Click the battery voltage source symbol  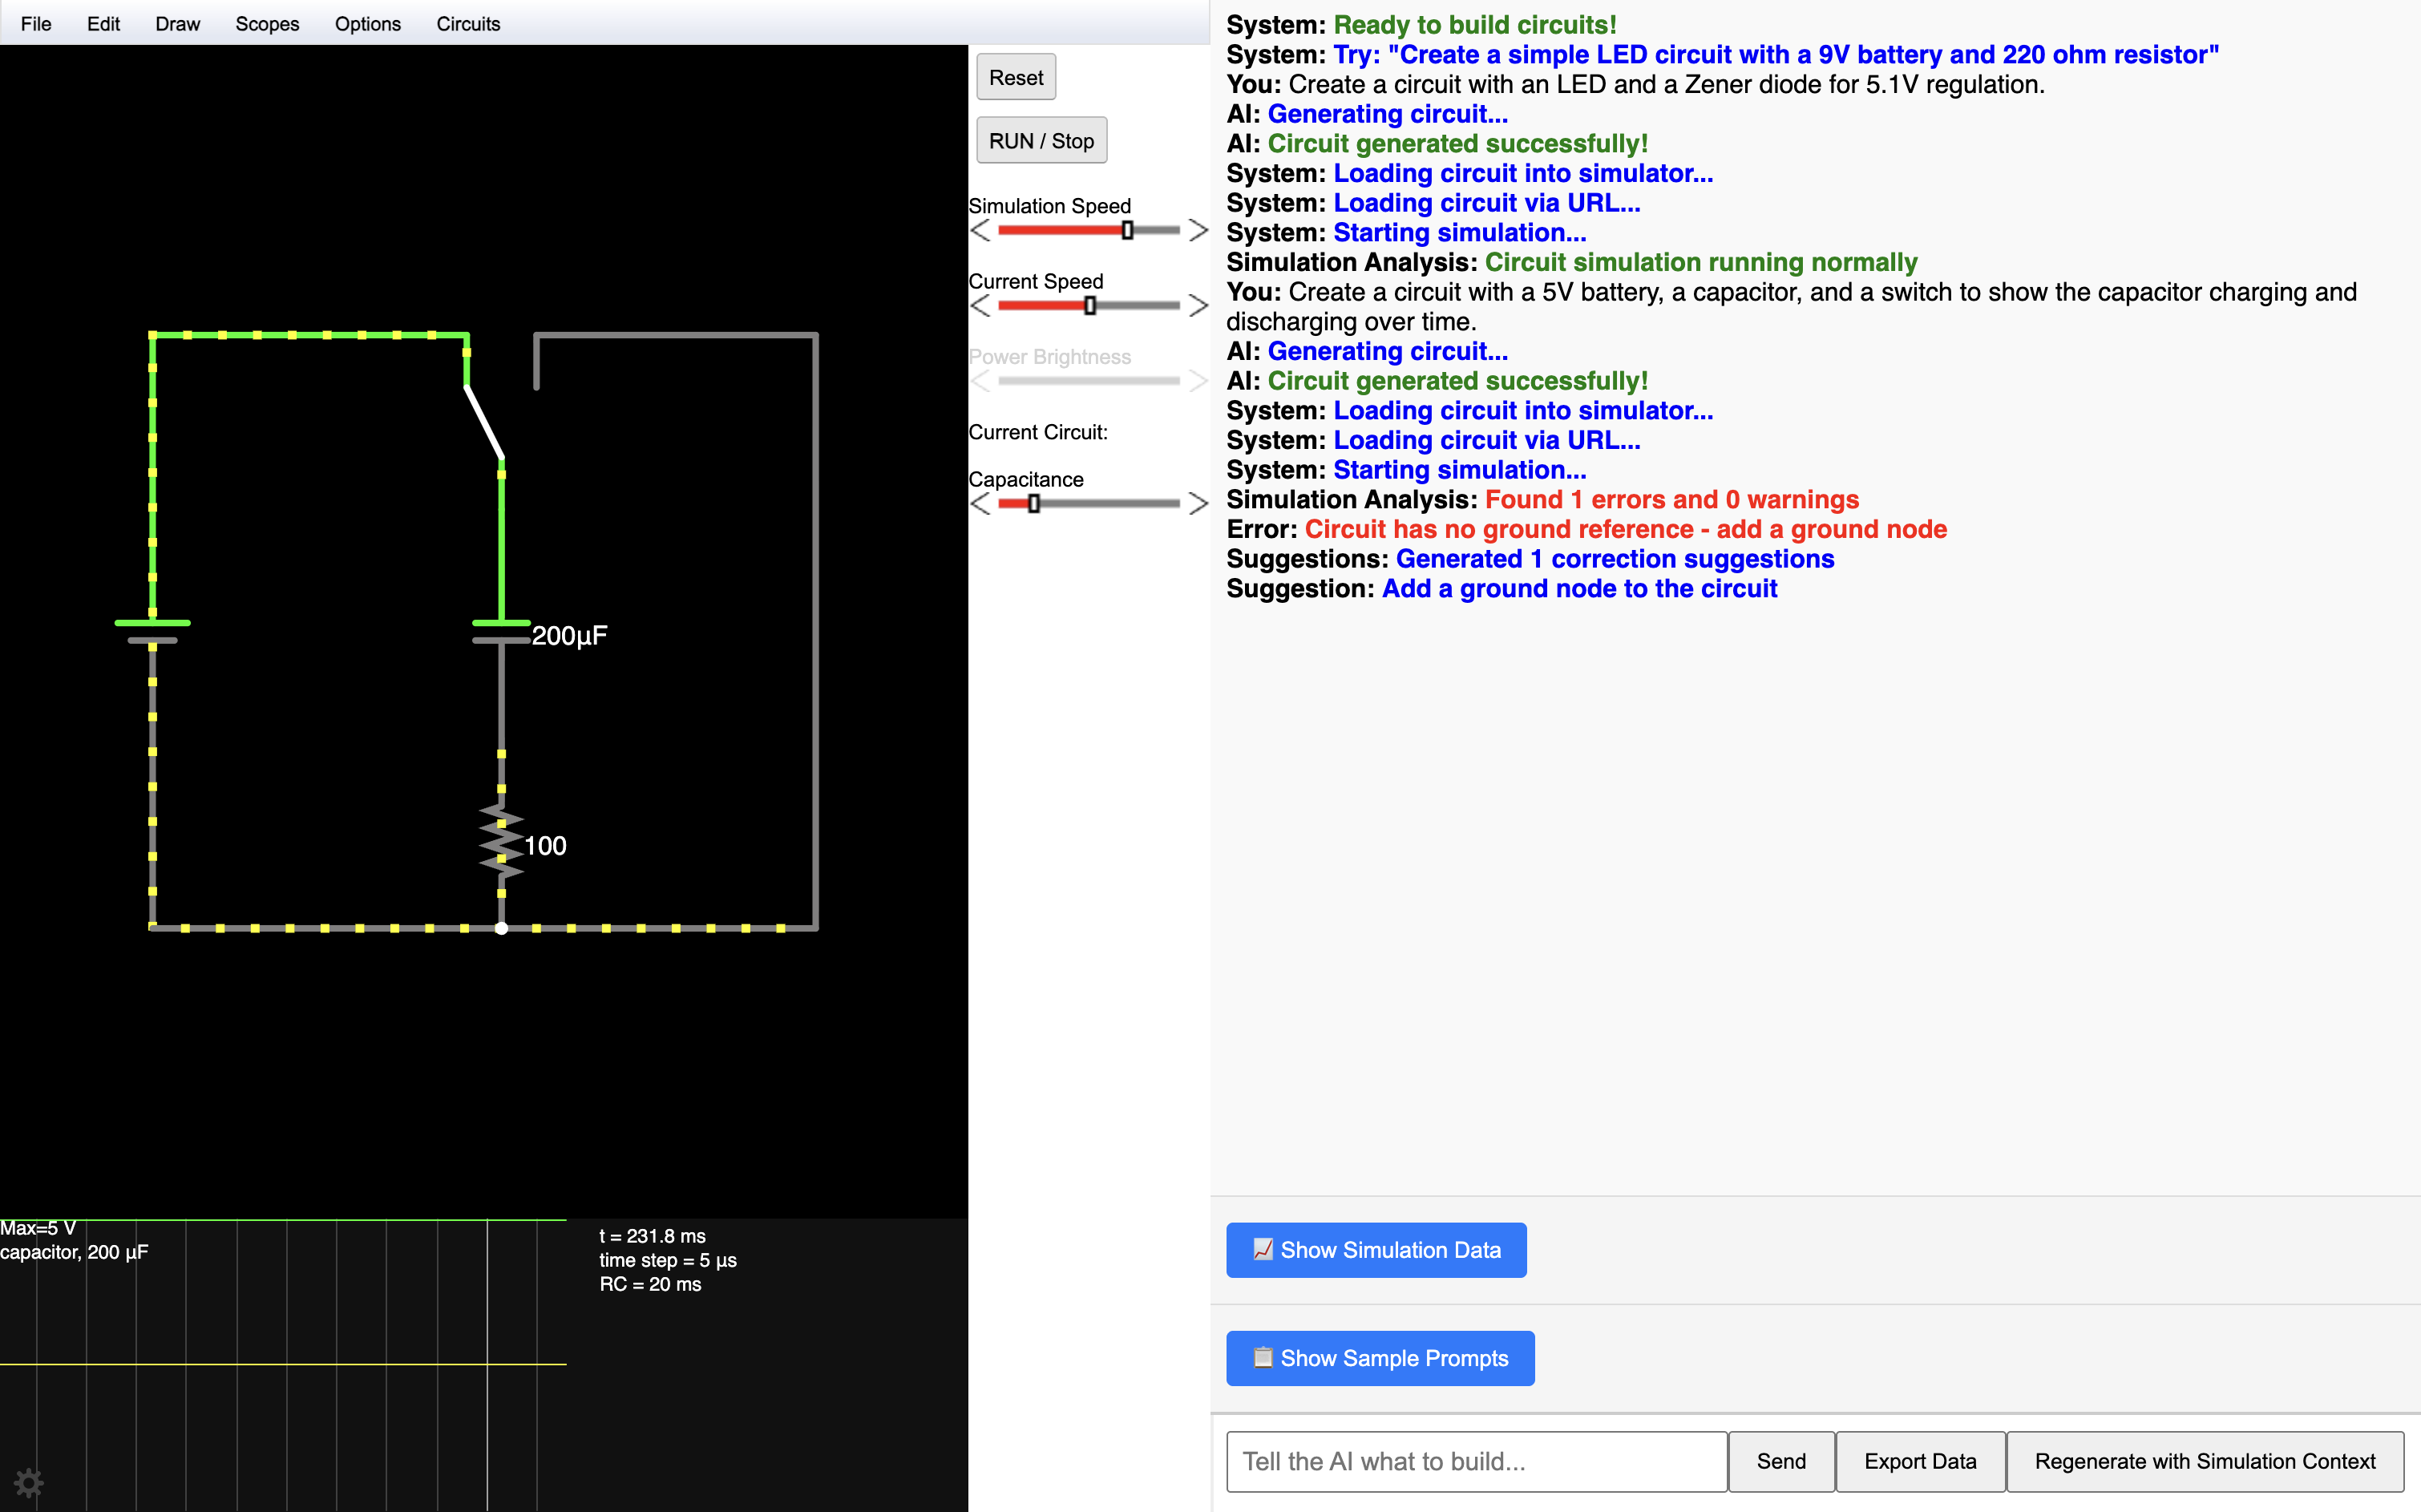pos(152,632)
